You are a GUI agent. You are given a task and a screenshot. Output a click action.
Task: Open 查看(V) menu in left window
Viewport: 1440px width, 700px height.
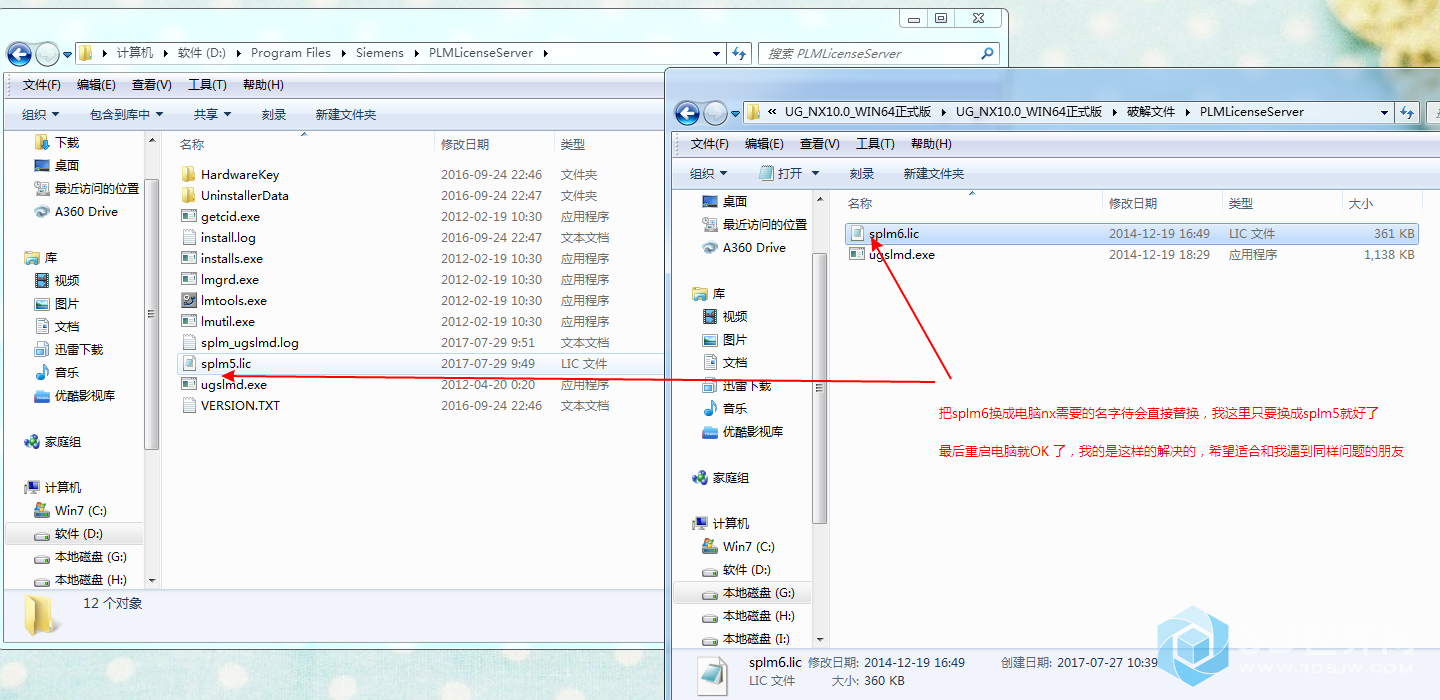point(151,84)
